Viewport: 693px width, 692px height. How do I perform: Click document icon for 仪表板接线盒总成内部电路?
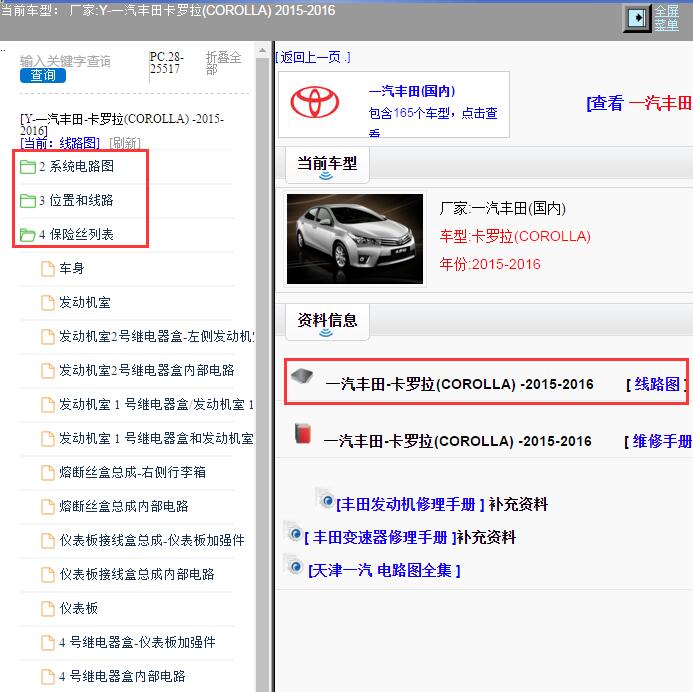48,574
